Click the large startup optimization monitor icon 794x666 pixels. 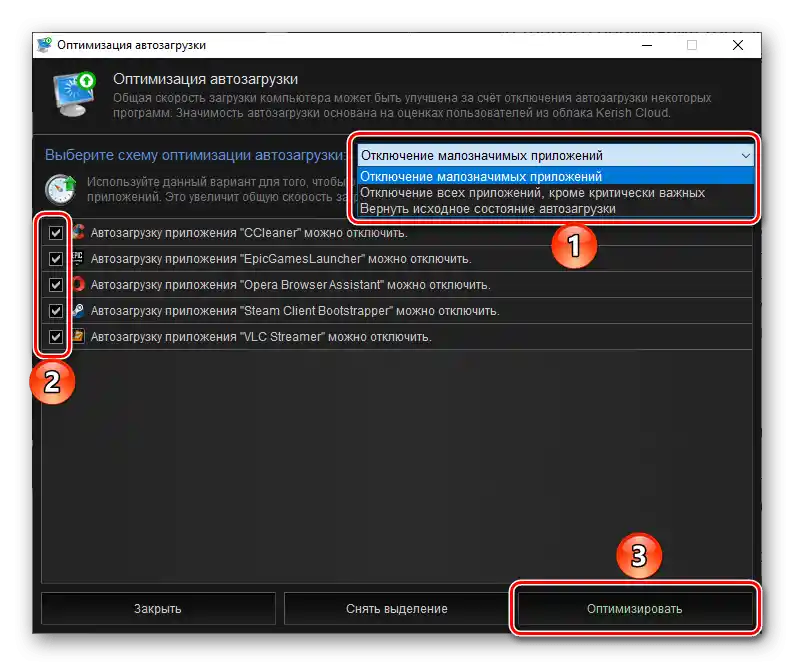pyautogui.click(x=75, y=94)
